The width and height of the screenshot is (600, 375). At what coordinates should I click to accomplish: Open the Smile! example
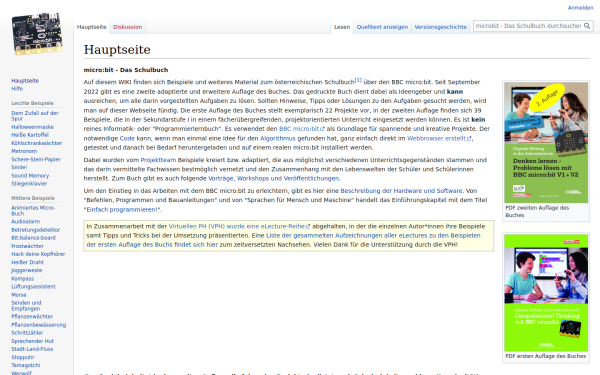coord(19,167)
